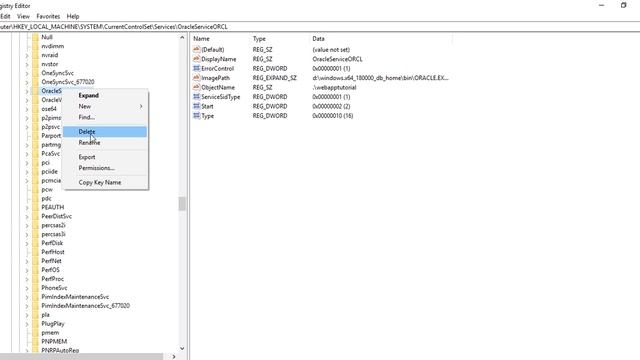Click the percsas2i key folder icon

(35, 225)
